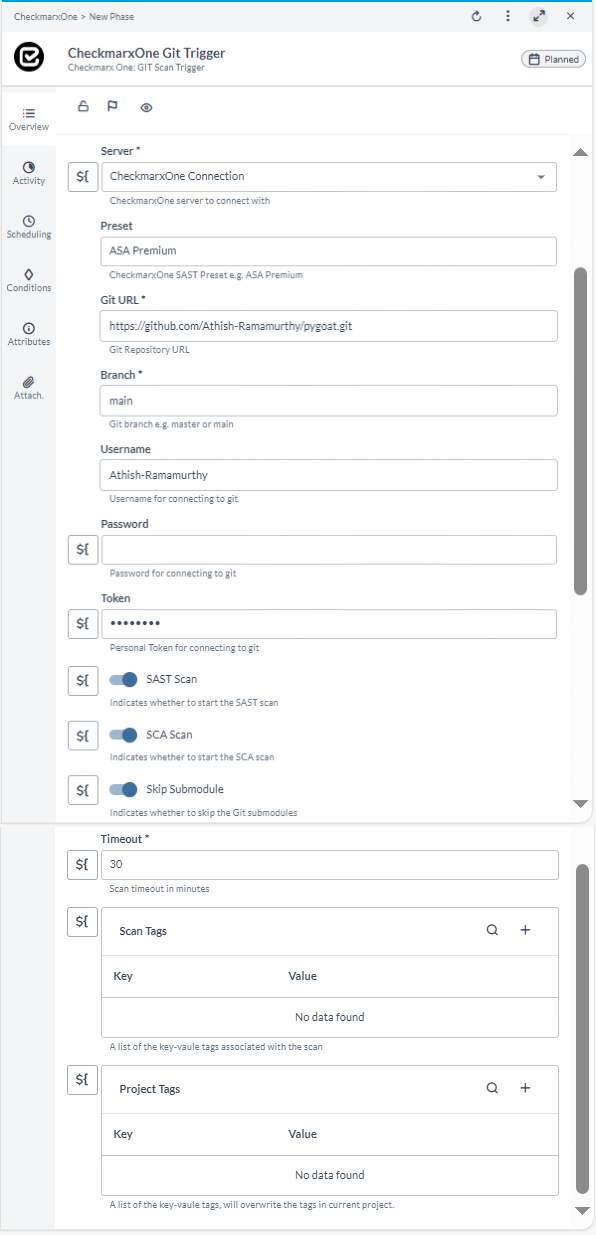
Task: Open the Scheduling tab
Action: (x=28, y=227)
